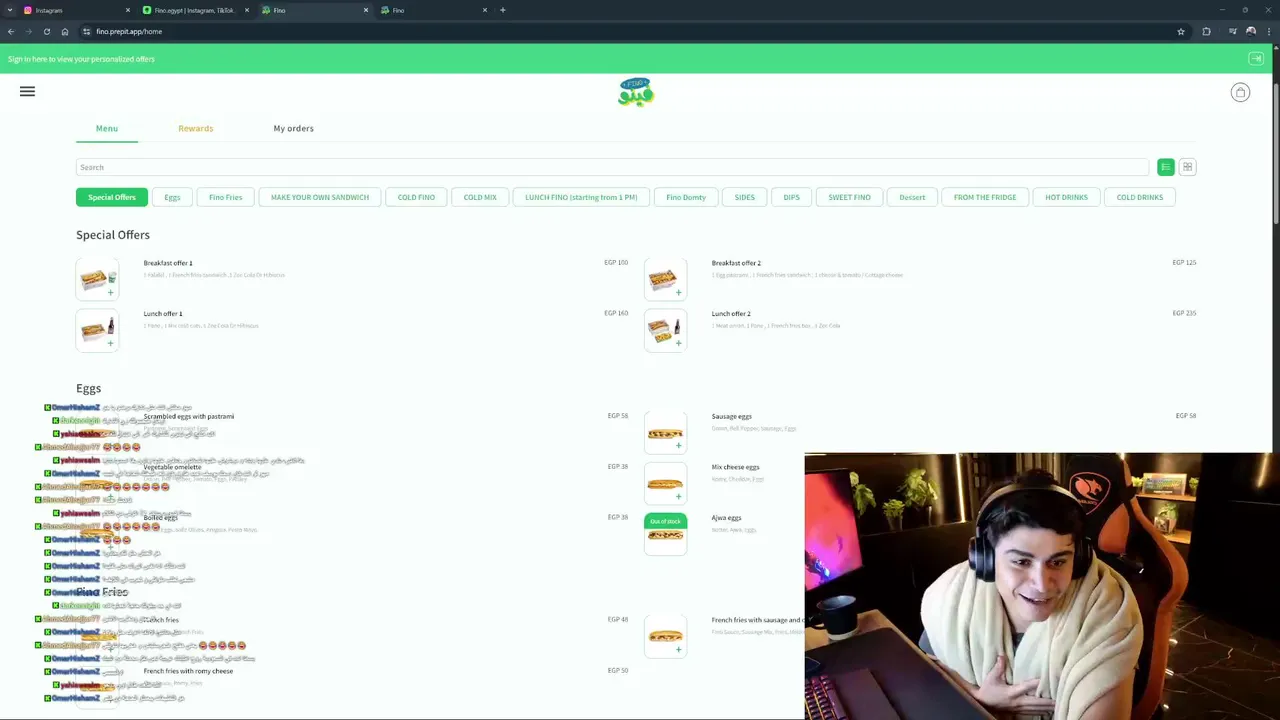Click French fries with romy cheese title
The image size is (1280, 720).
[x=188, y=671]
